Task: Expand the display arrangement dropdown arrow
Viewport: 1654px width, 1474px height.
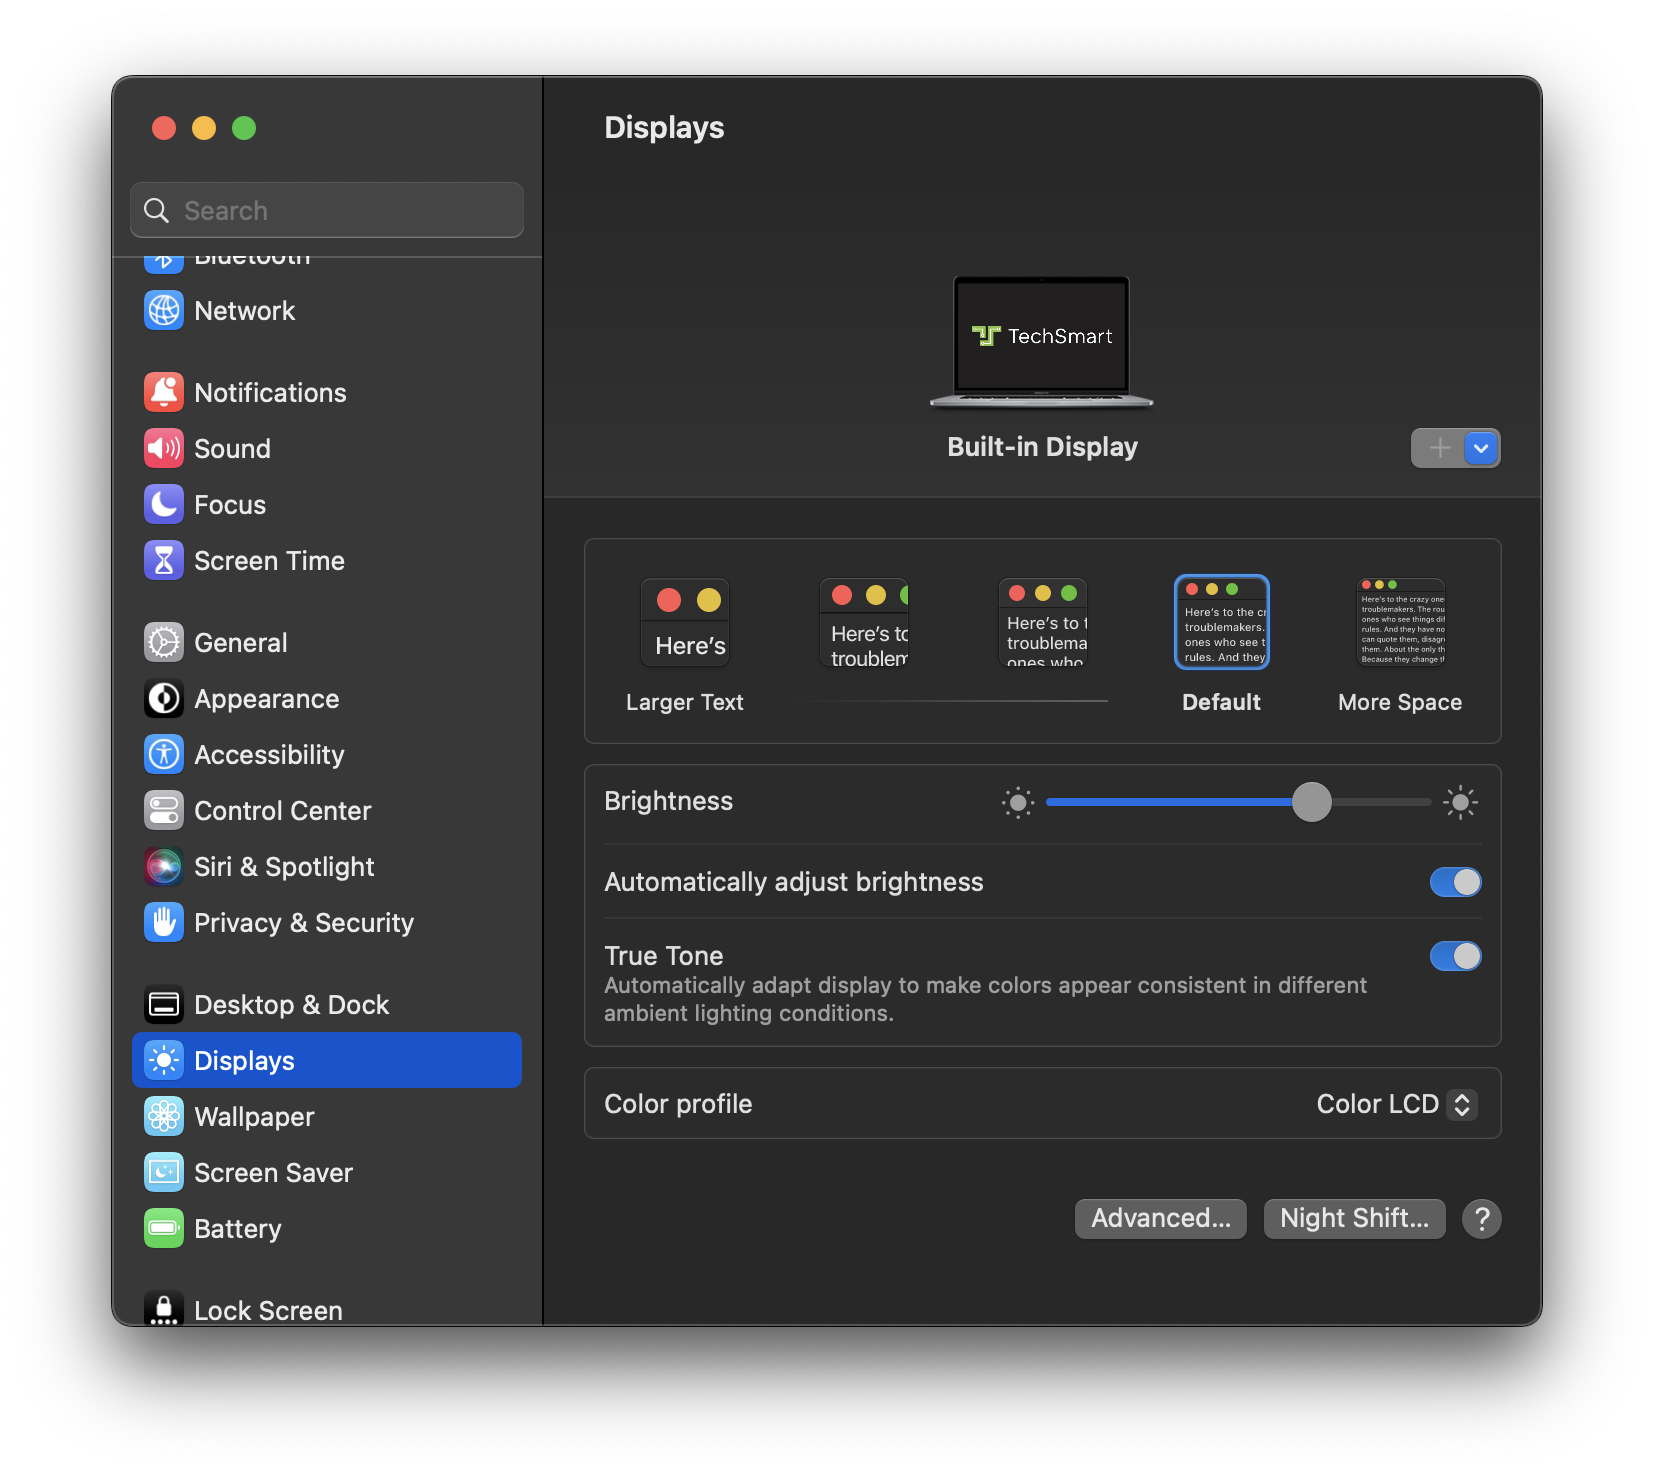Action: 1481,448
